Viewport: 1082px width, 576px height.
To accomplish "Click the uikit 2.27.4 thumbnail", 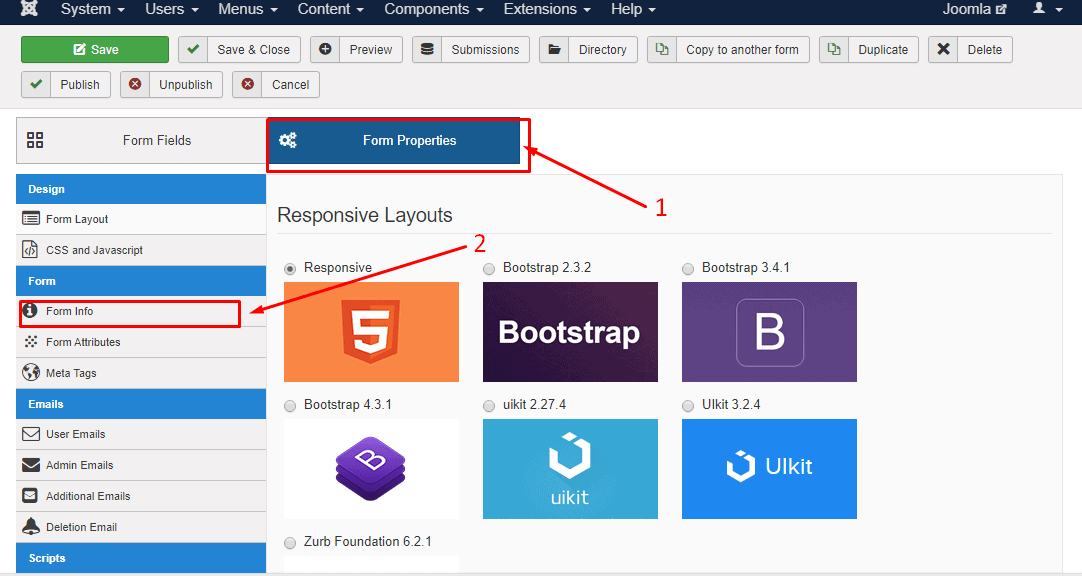I will 570,469.
